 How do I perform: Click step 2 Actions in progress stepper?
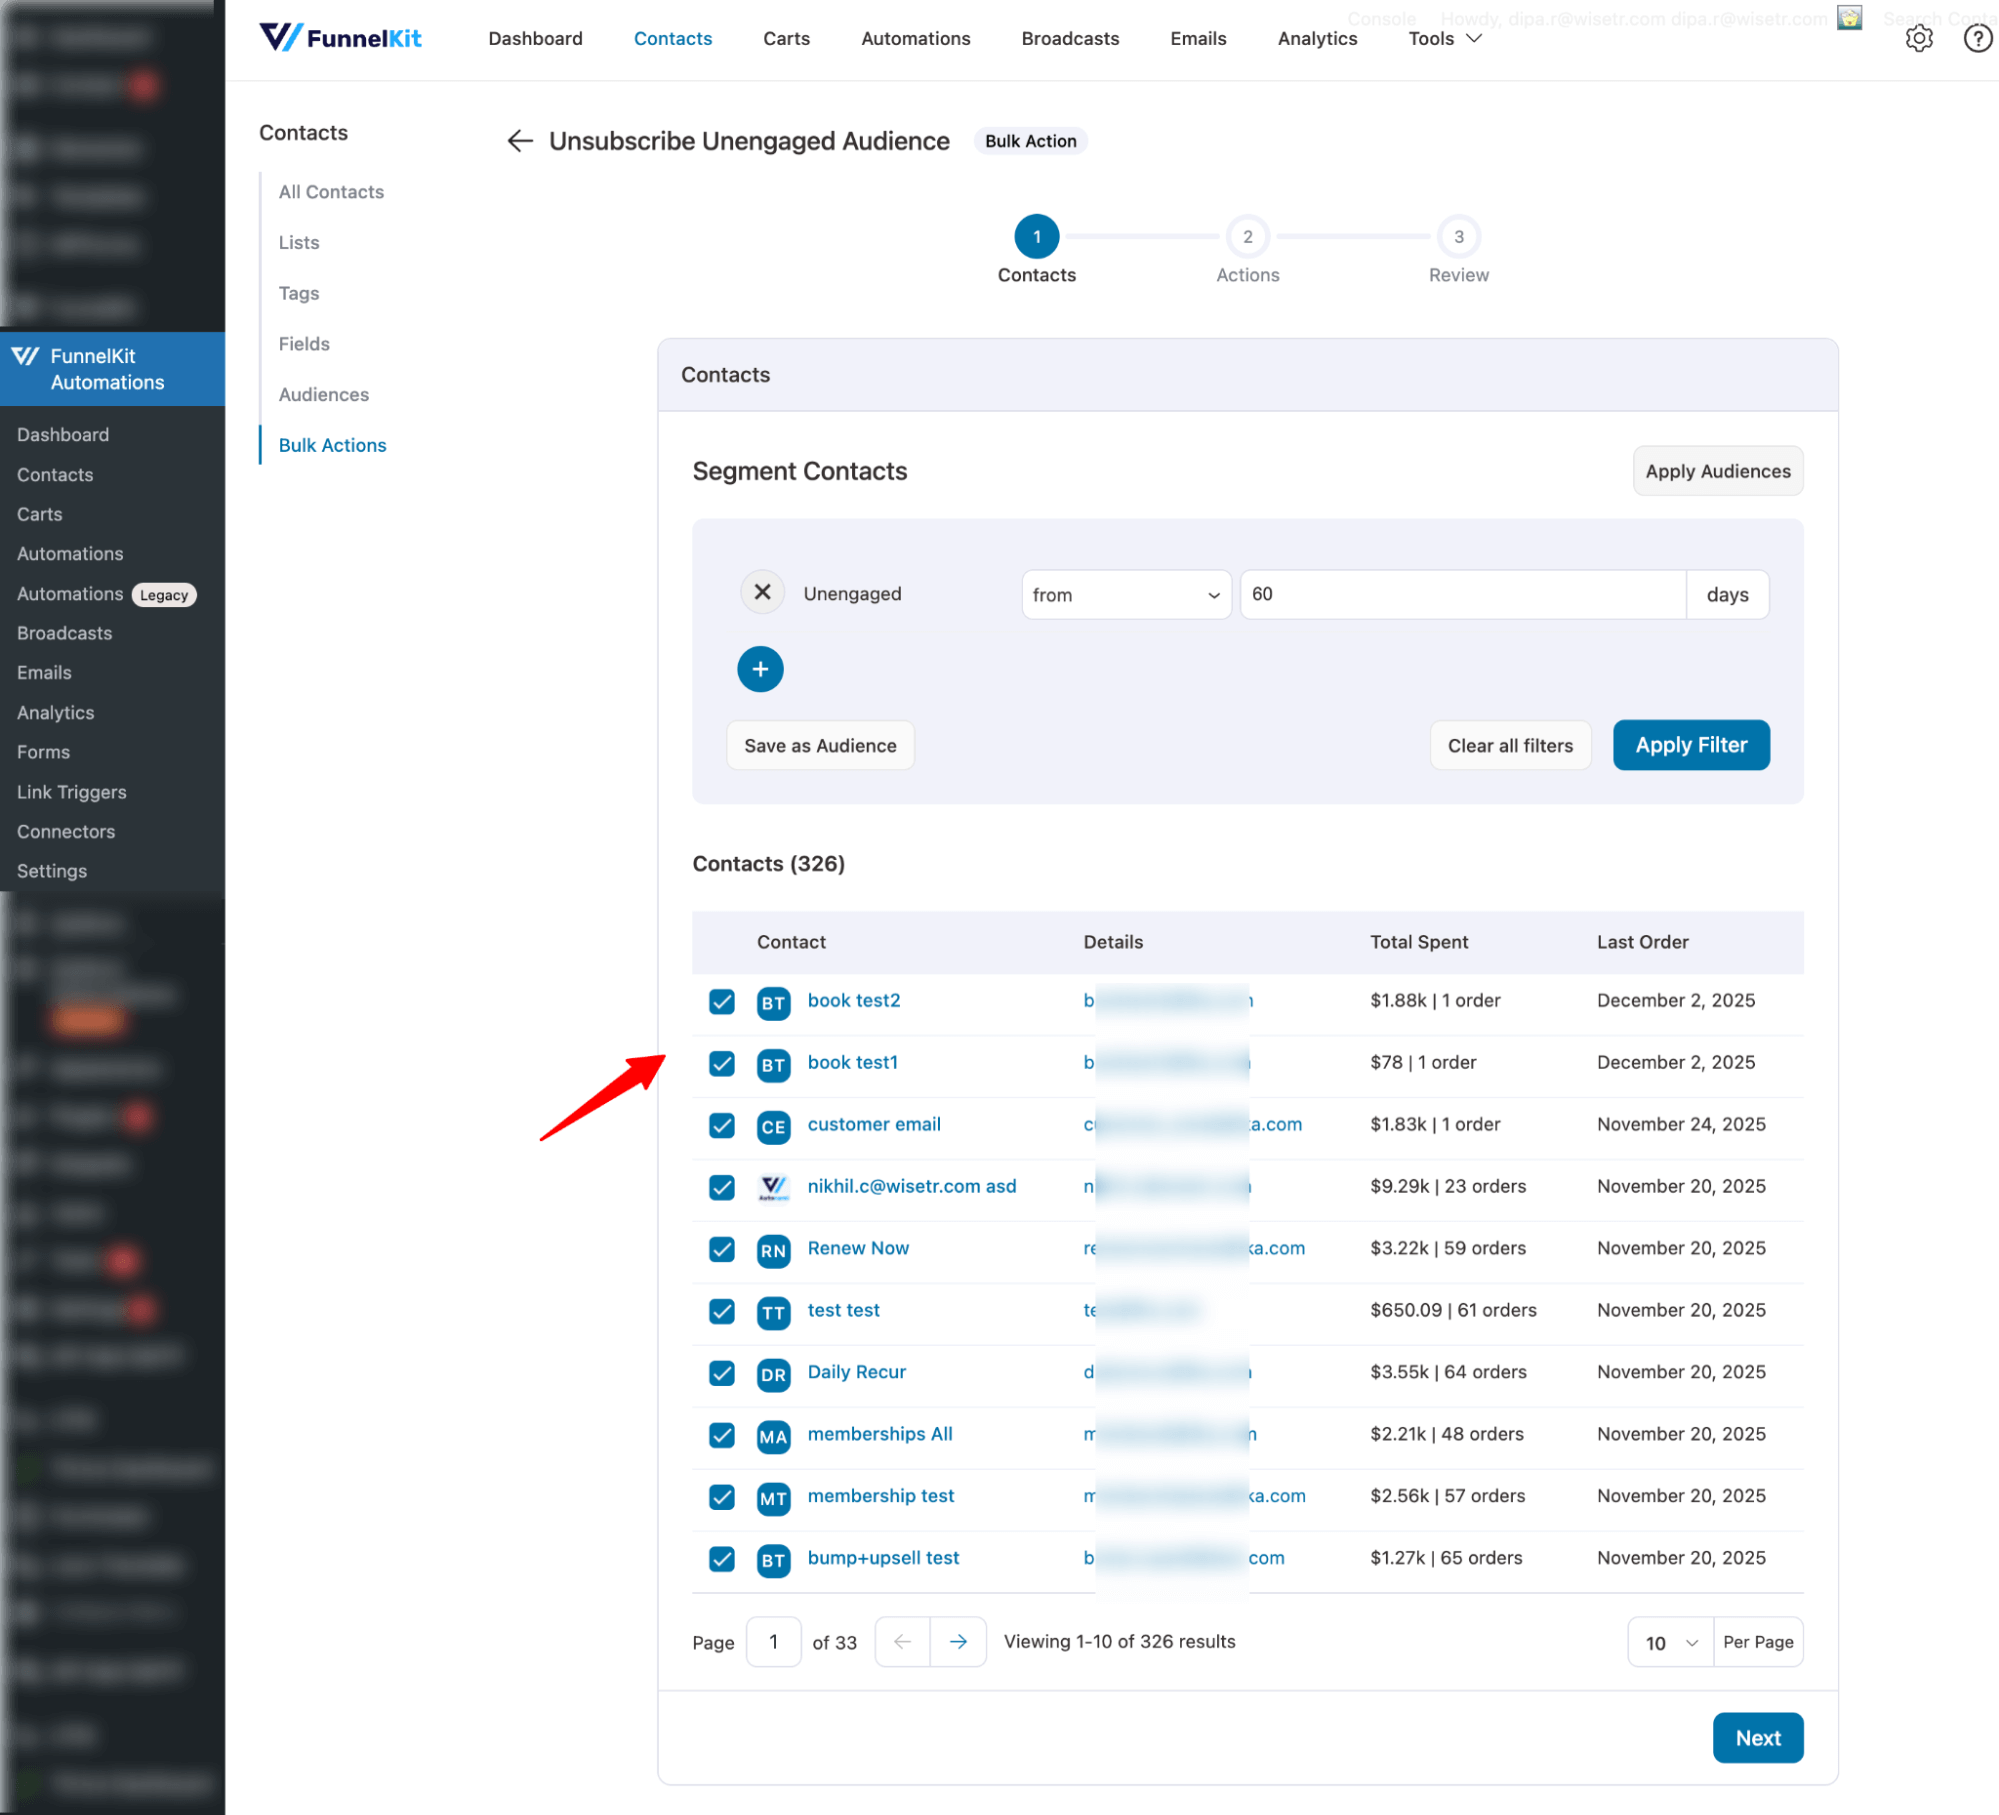[1247, 237]
